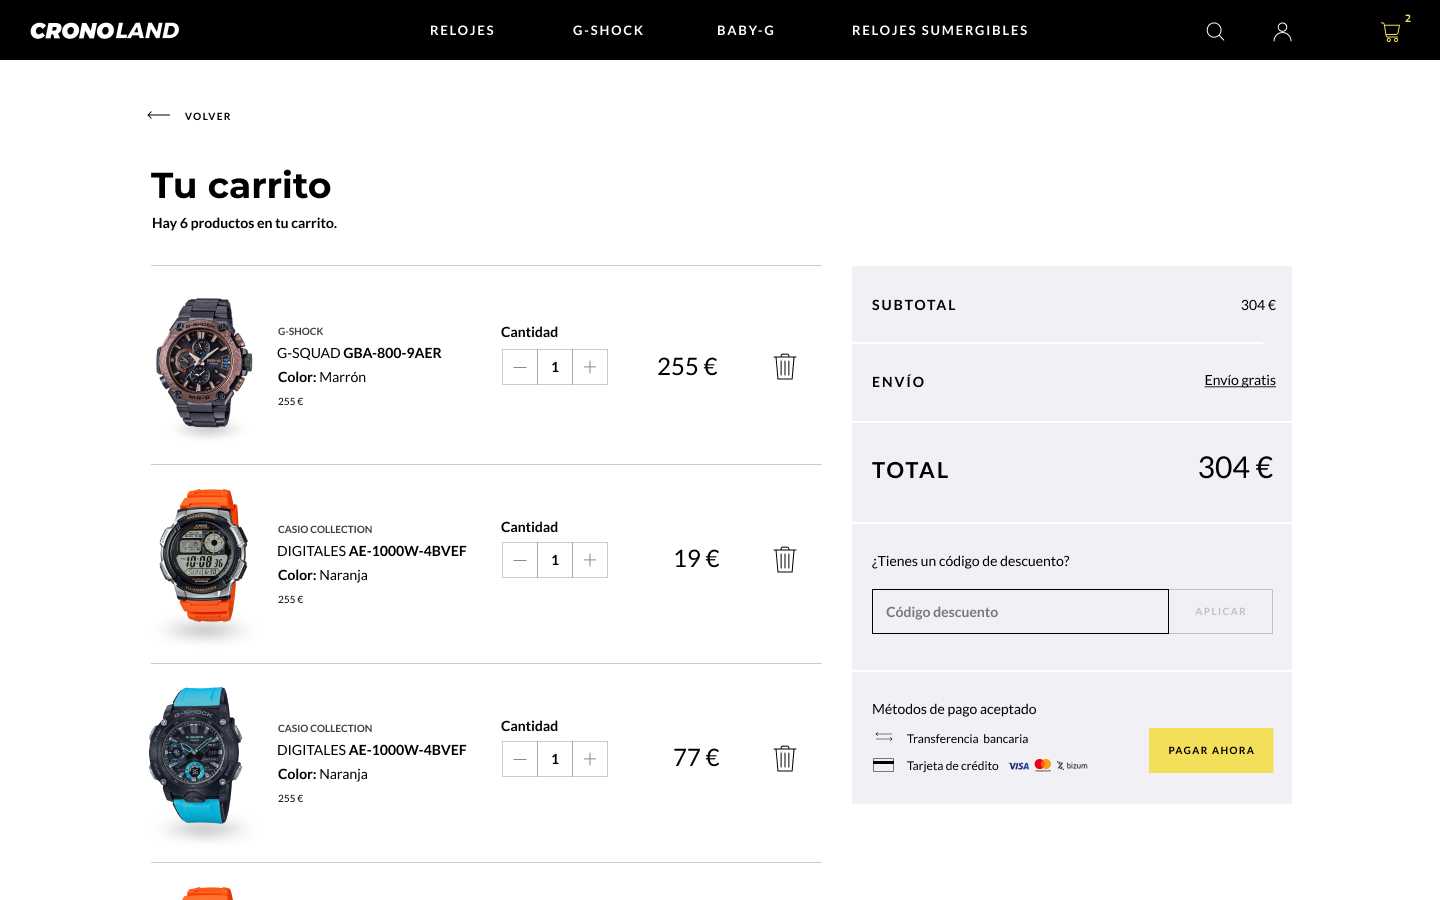Click the G-SQUAD GBA-800-9AER product name
This screenshot has height=900, width=1440.
click(359, 353)
